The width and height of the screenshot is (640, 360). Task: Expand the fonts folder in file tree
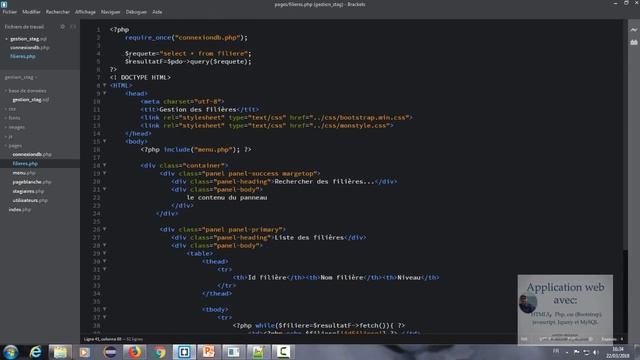[13, 118]
